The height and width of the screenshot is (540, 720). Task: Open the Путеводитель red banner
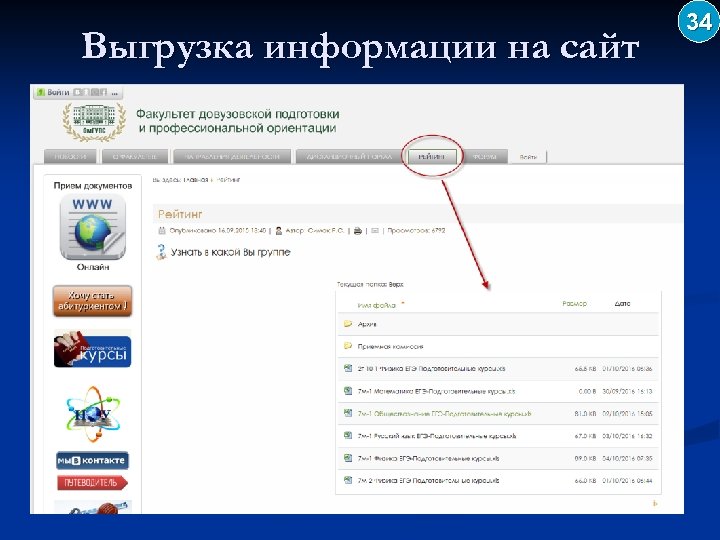(x=92, y=483)
